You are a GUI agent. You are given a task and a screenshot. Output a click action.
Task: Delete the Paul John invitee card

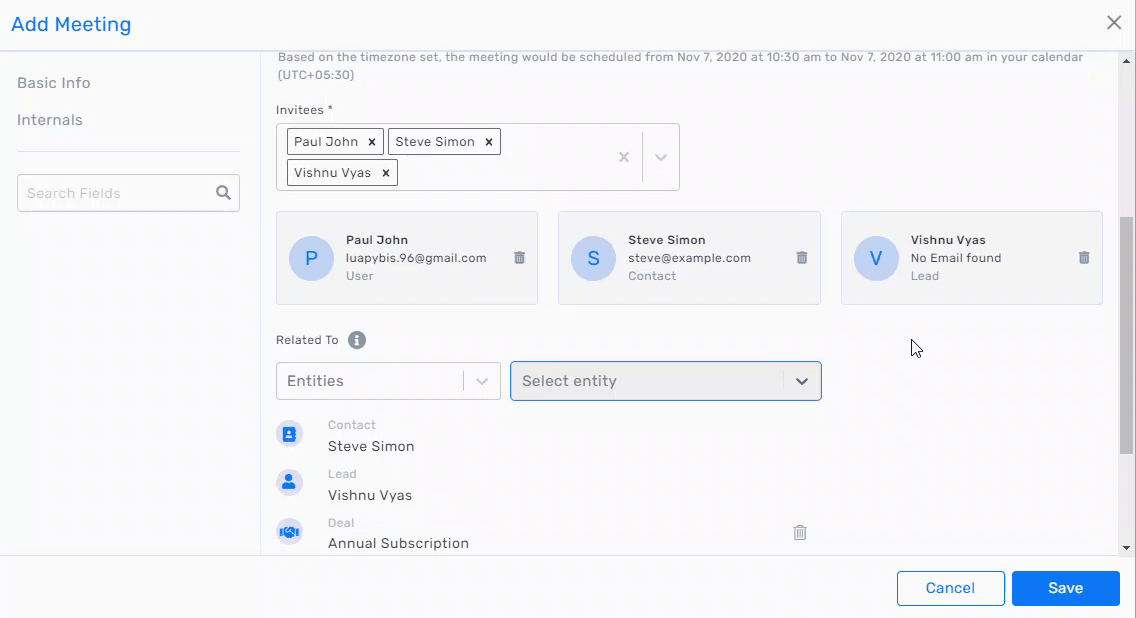coord(519,258)
